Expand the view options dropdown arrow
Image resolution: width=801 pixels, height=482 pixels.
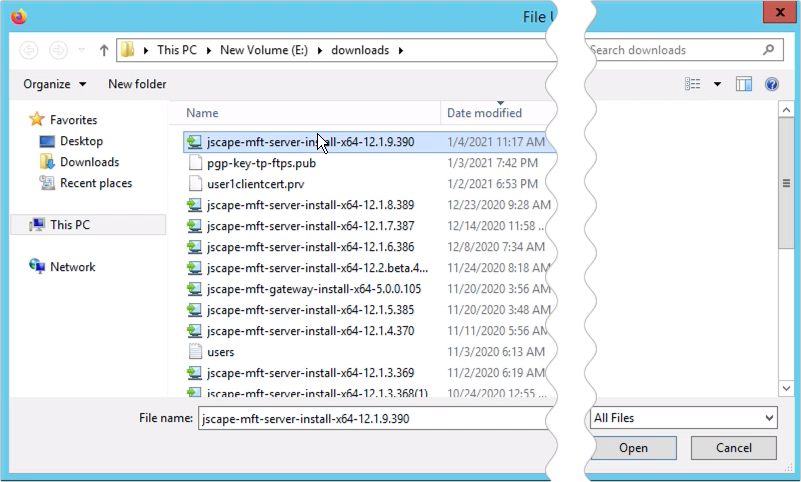click(x=717, y=85)
